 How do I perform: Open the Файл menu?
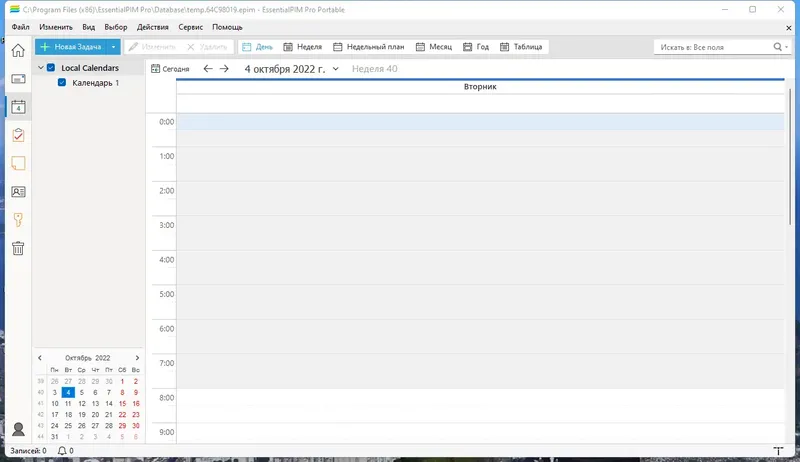[20, 27]
